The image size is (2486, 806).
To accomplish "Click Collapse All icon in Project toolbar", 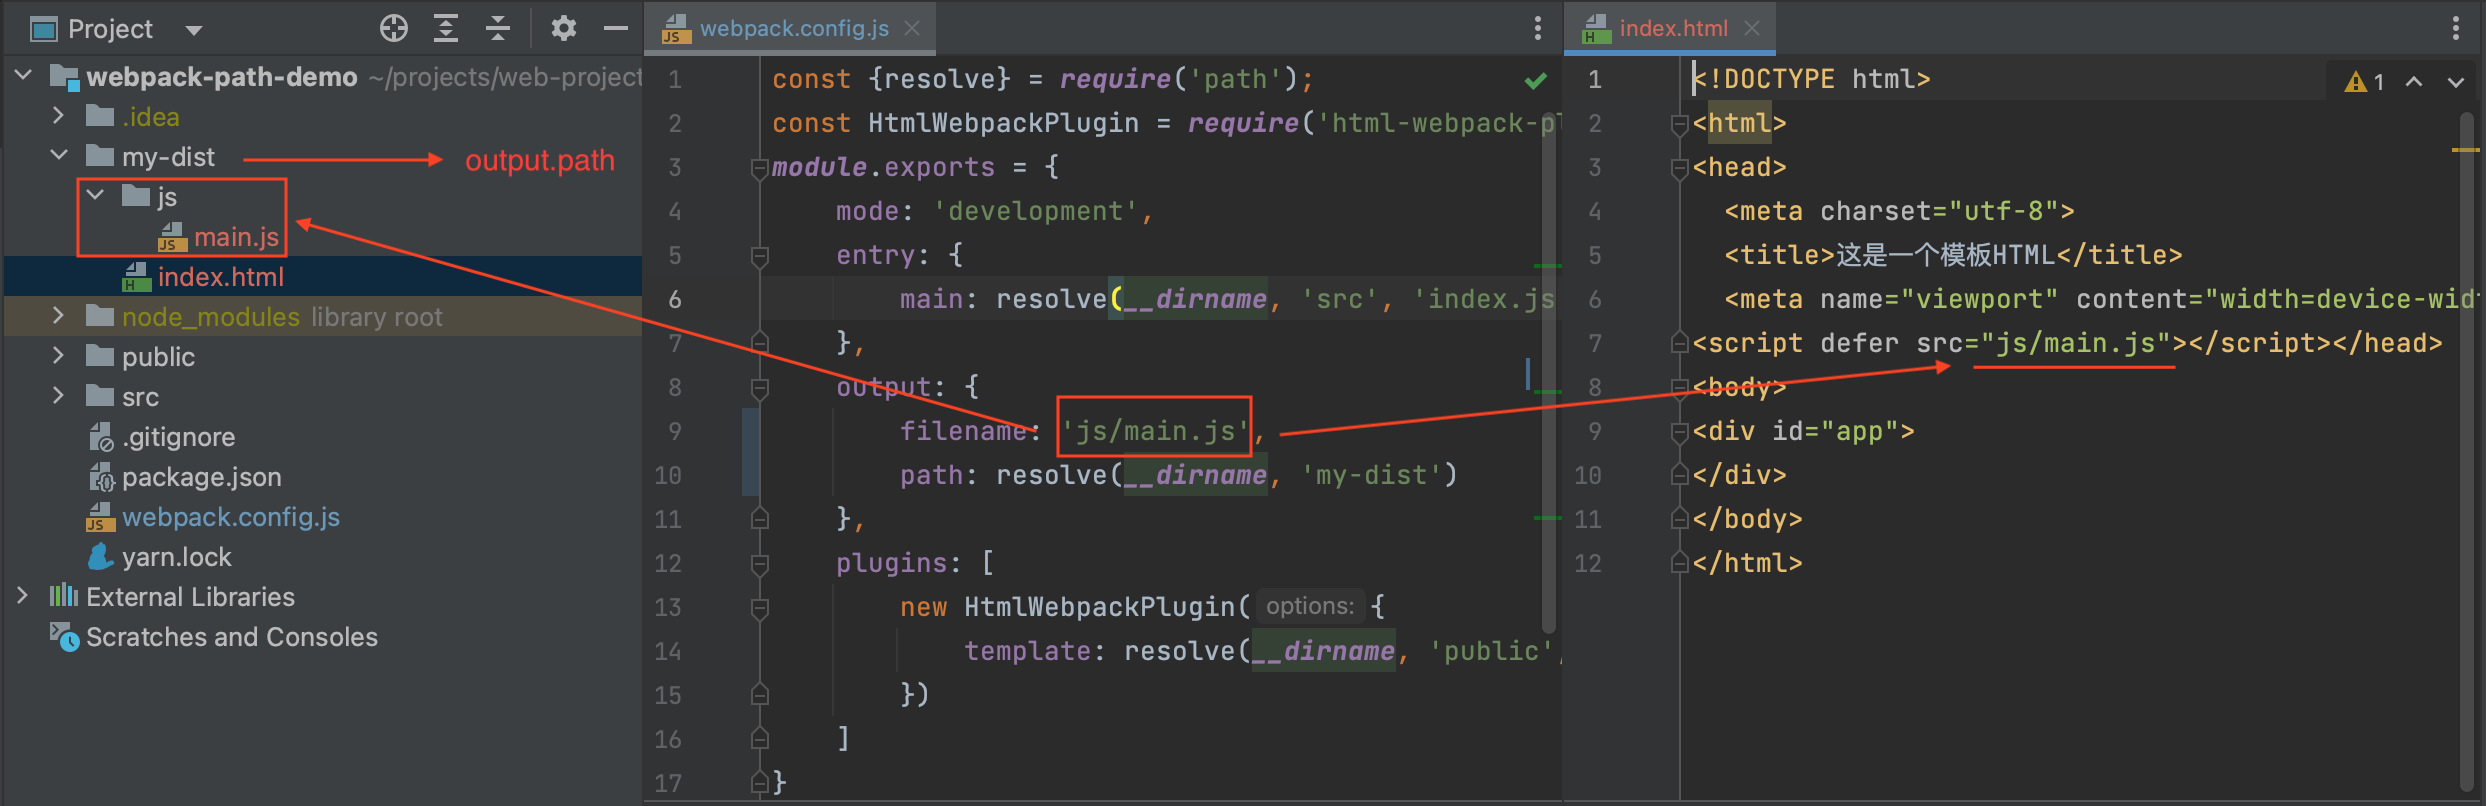I will pyautogui.click(x=498, y=28).
